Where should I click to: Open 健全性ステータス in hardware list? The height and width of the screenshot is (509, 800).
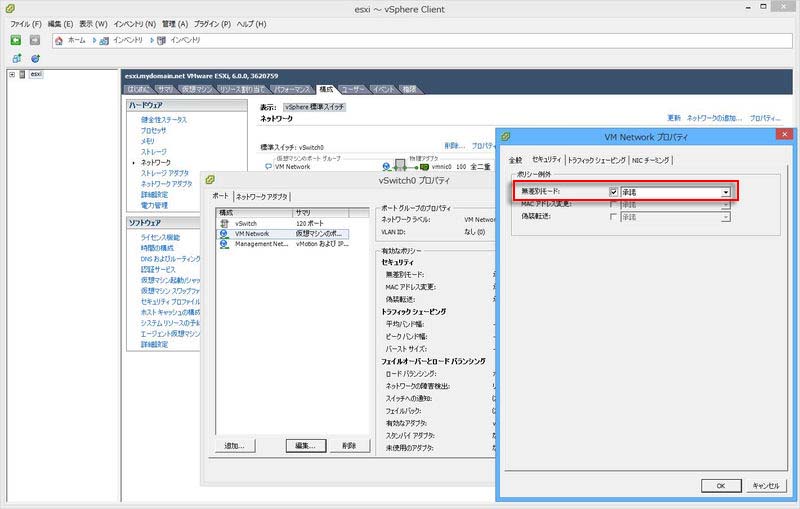click(x=164, y=119)
